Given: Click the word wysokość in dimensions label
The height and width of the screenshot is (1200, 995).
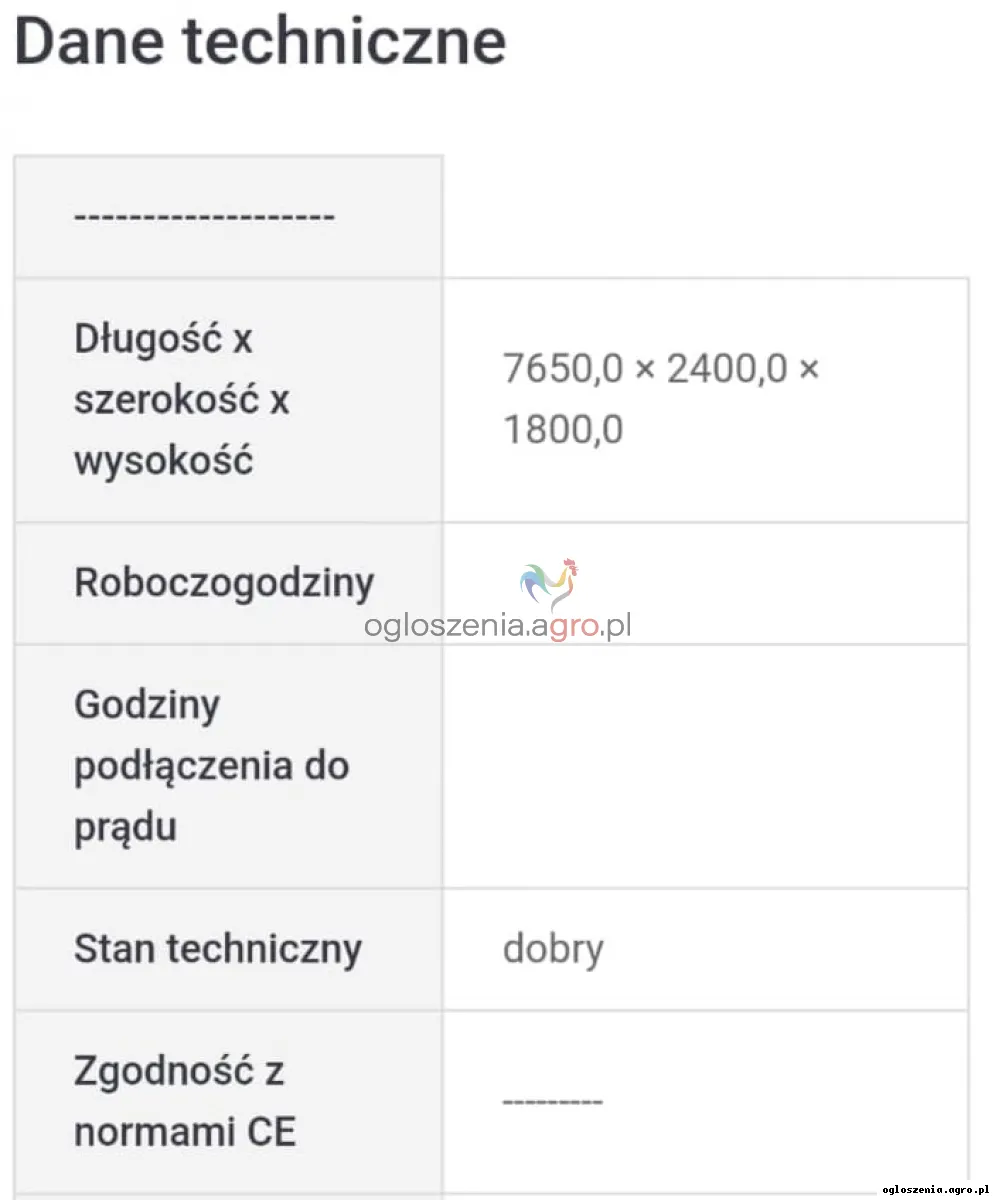Looking at the screenshot, I should tap(163, 462).
